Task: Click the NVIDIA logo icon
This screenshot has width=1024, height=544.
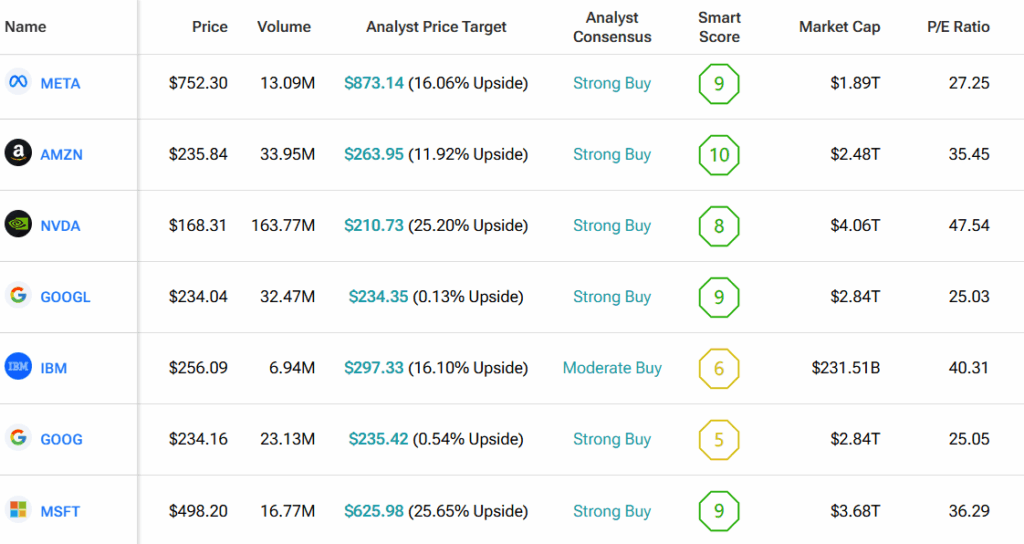Action: pos(18,225)
